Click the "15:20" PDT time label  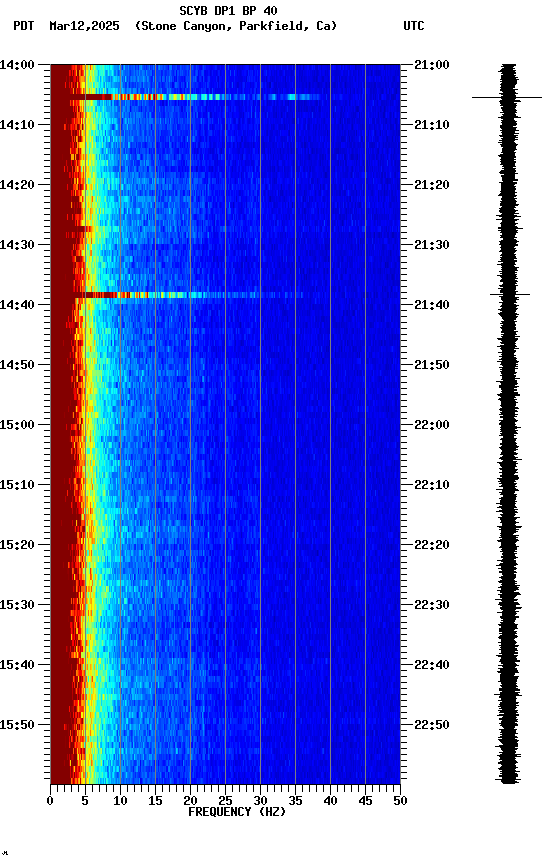(17, 545)
